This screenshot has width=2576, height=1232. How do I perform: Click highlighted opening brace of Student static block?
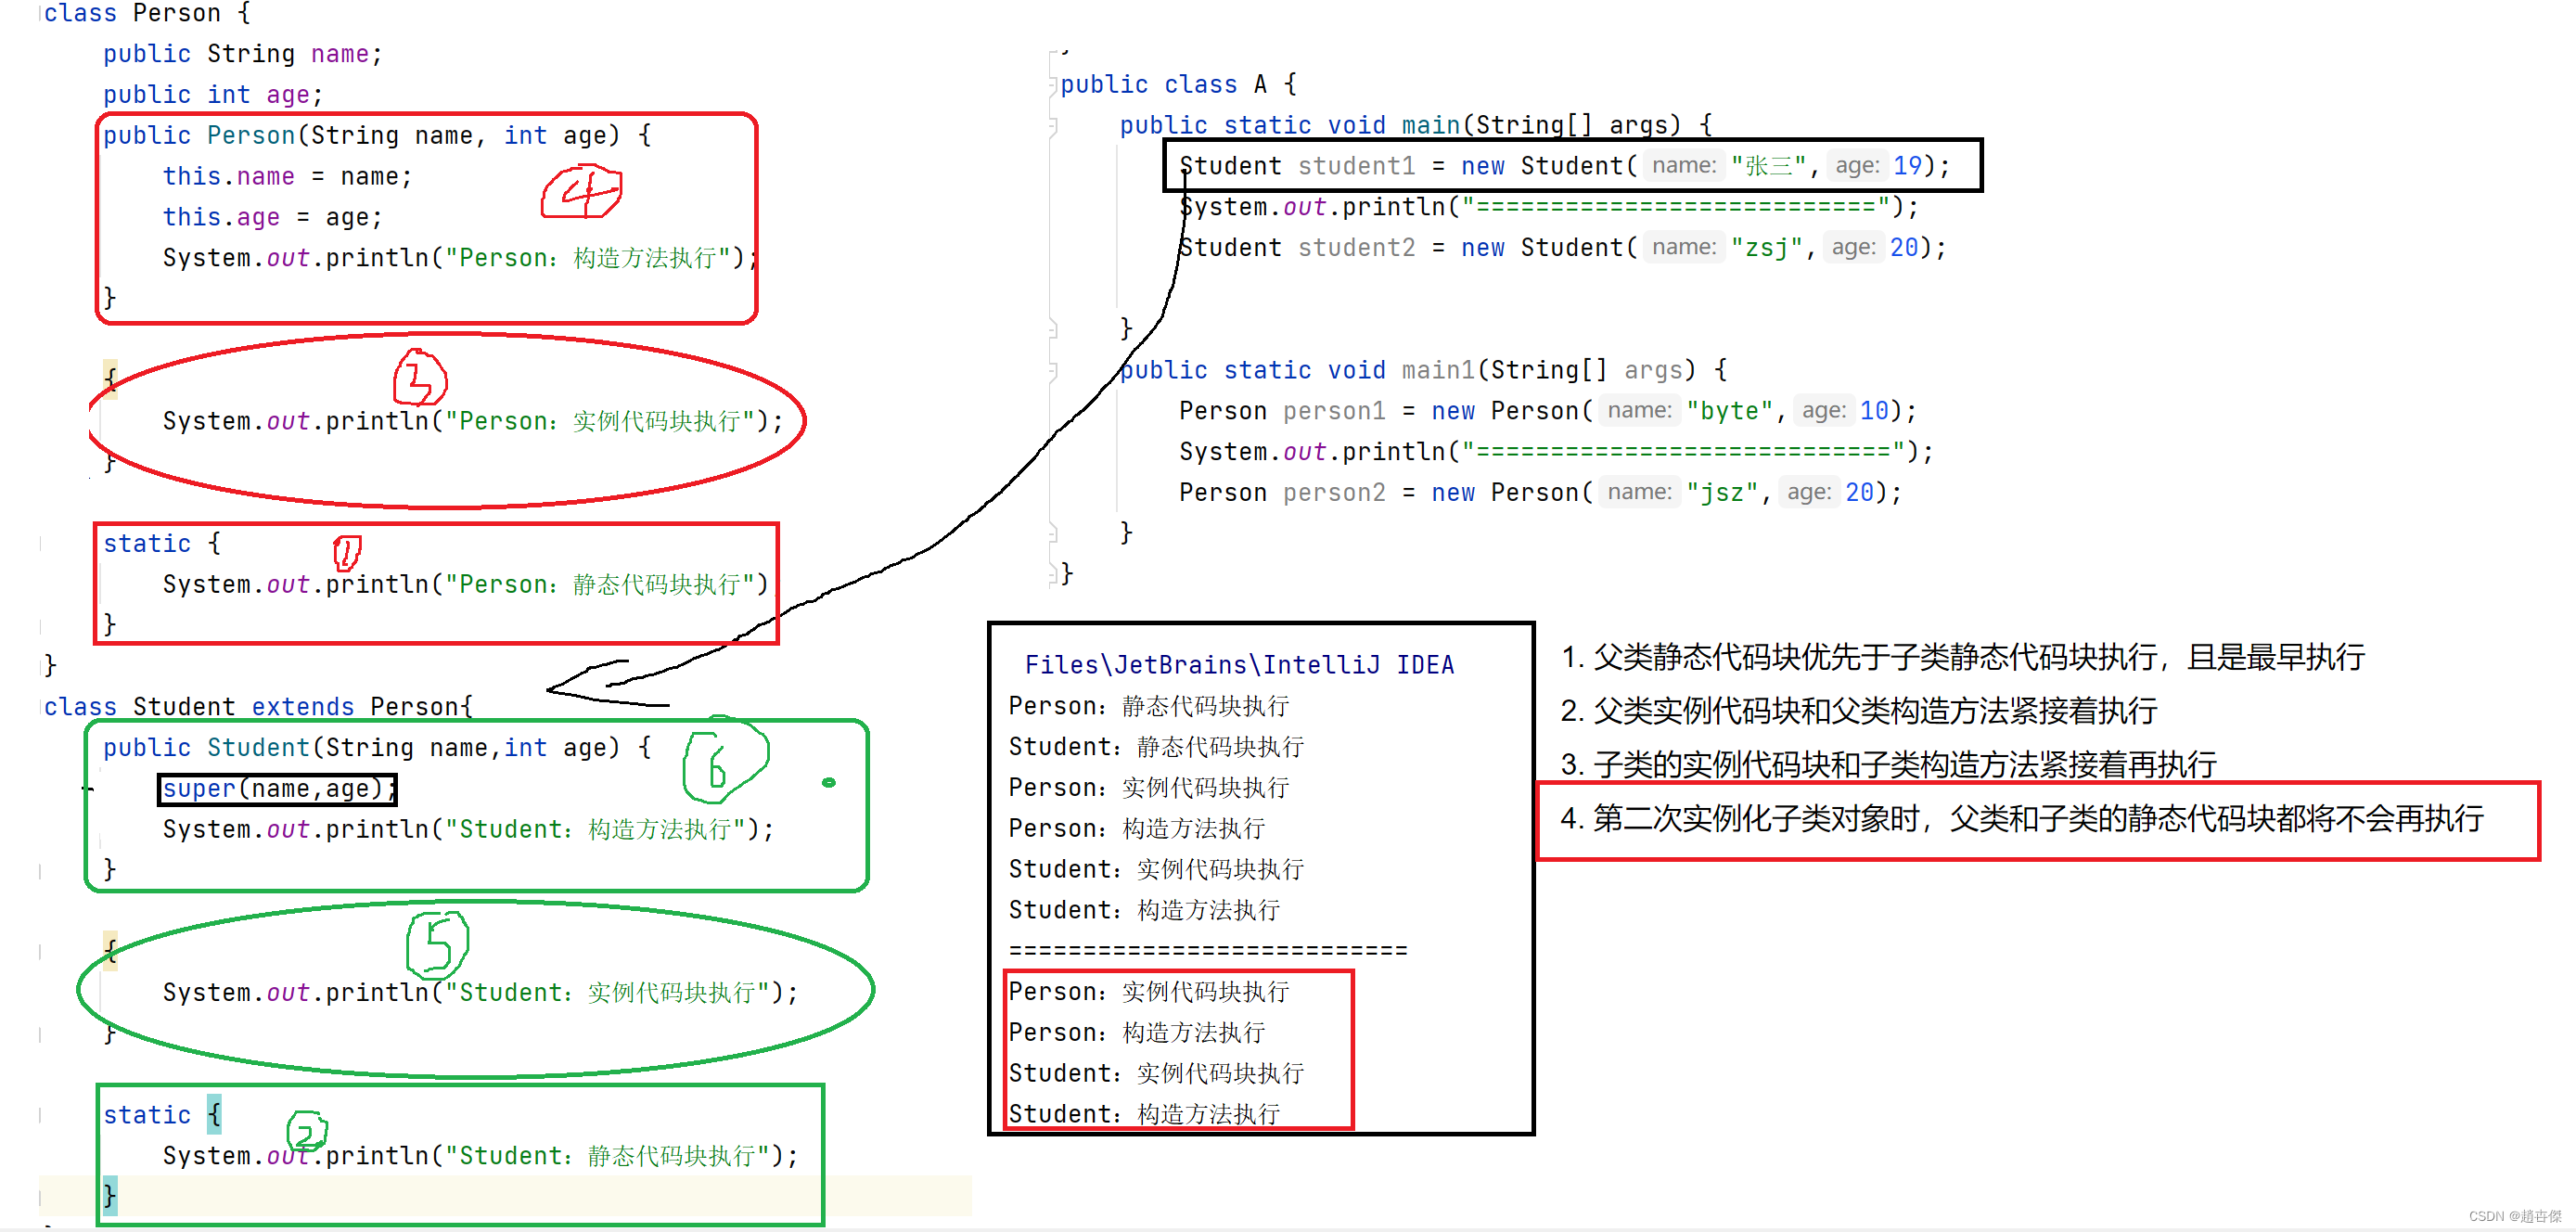[214, 1114]
